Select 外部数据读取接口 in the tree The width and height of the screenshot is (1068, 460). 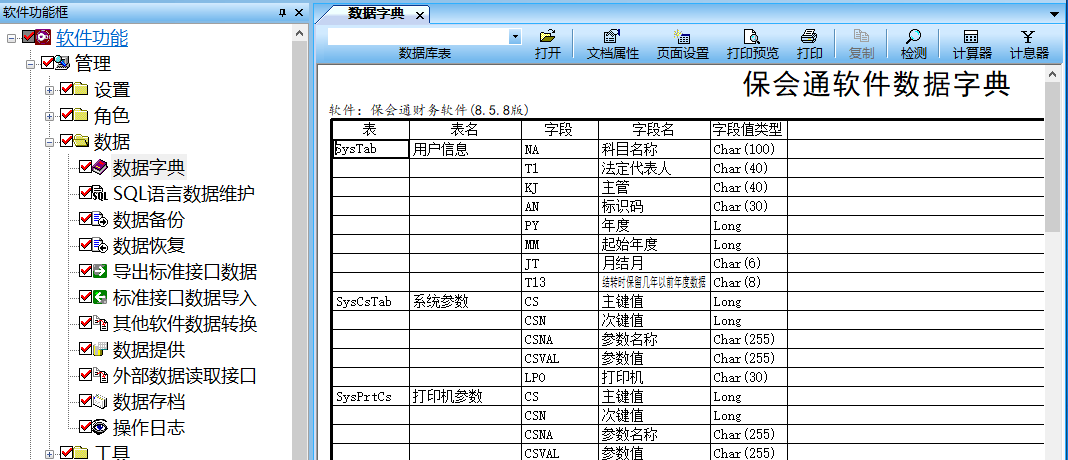[x=185, y=375]
